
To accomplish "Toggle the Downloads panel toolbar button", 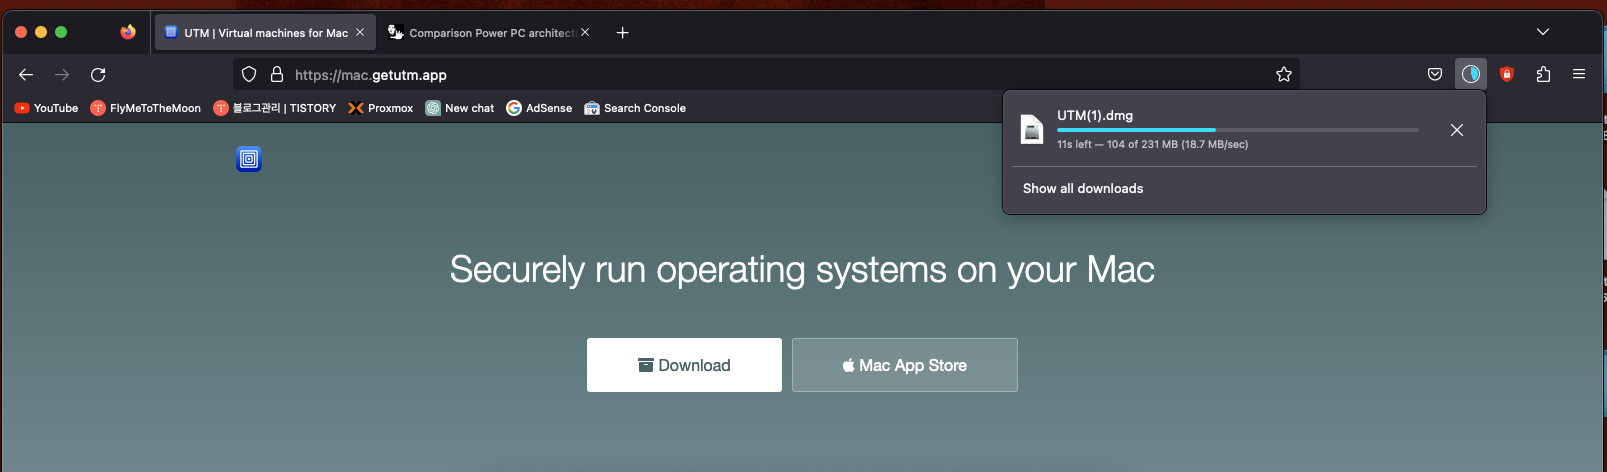I will tap(1470, 74).
